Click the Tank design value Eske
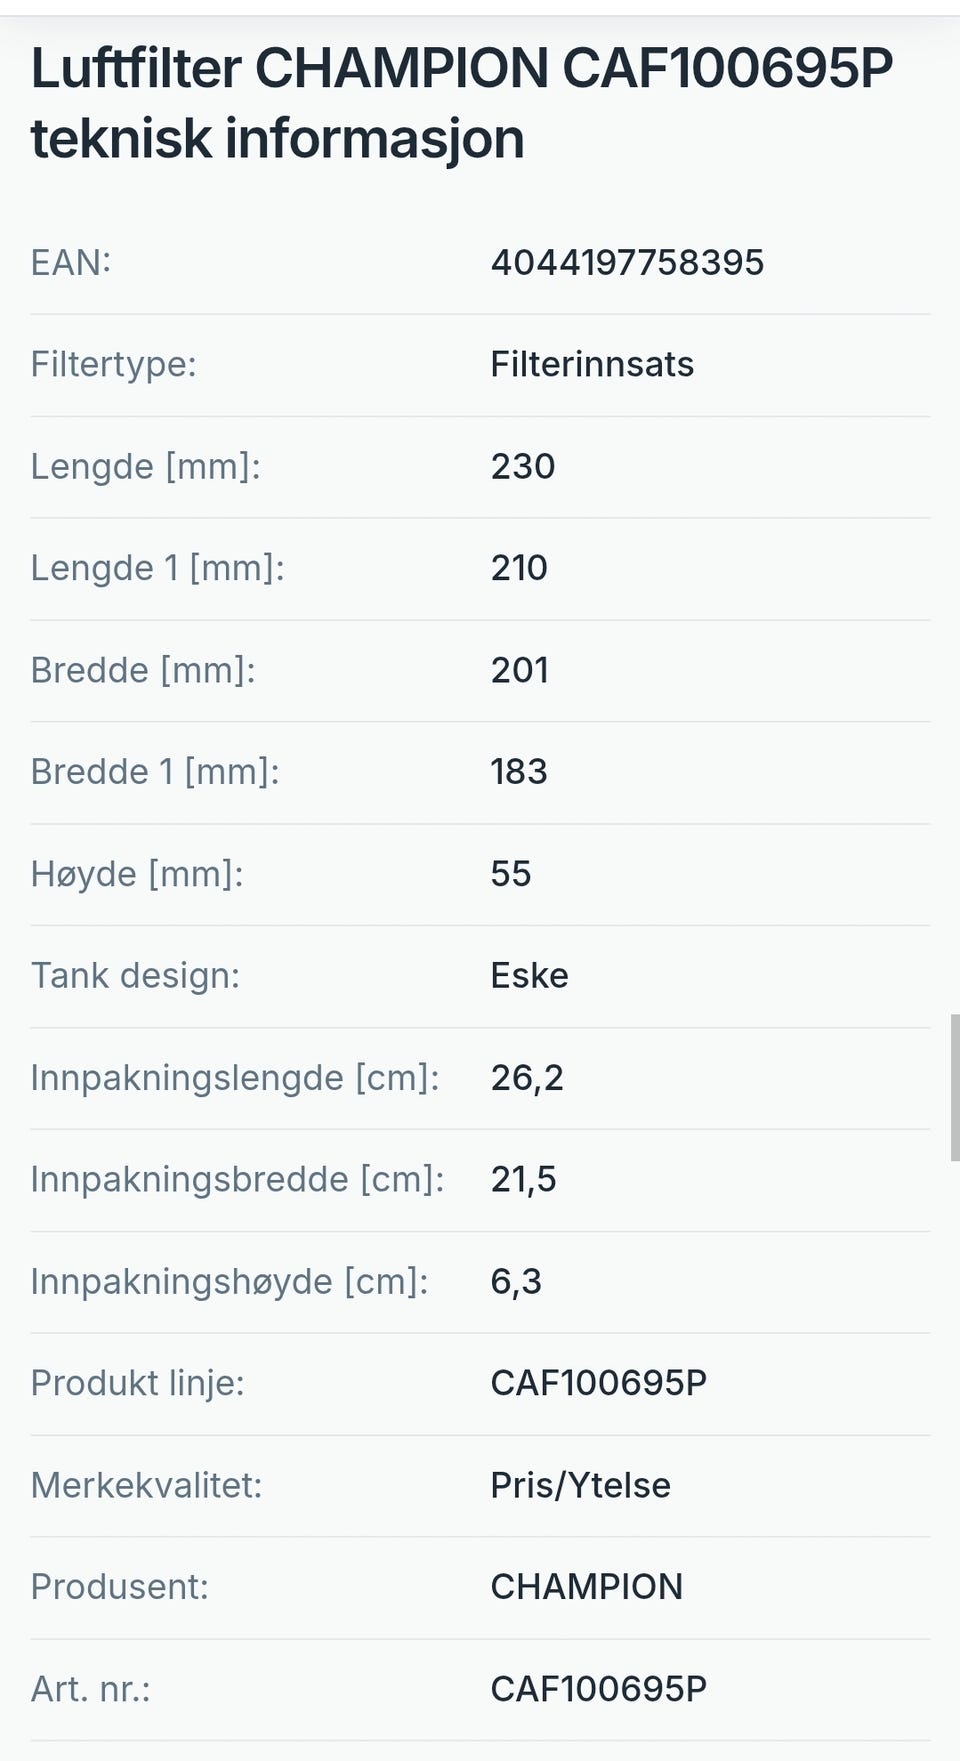Image resolution: width=960 pixels, height=1761 pixels. click(x=529, y=977)
